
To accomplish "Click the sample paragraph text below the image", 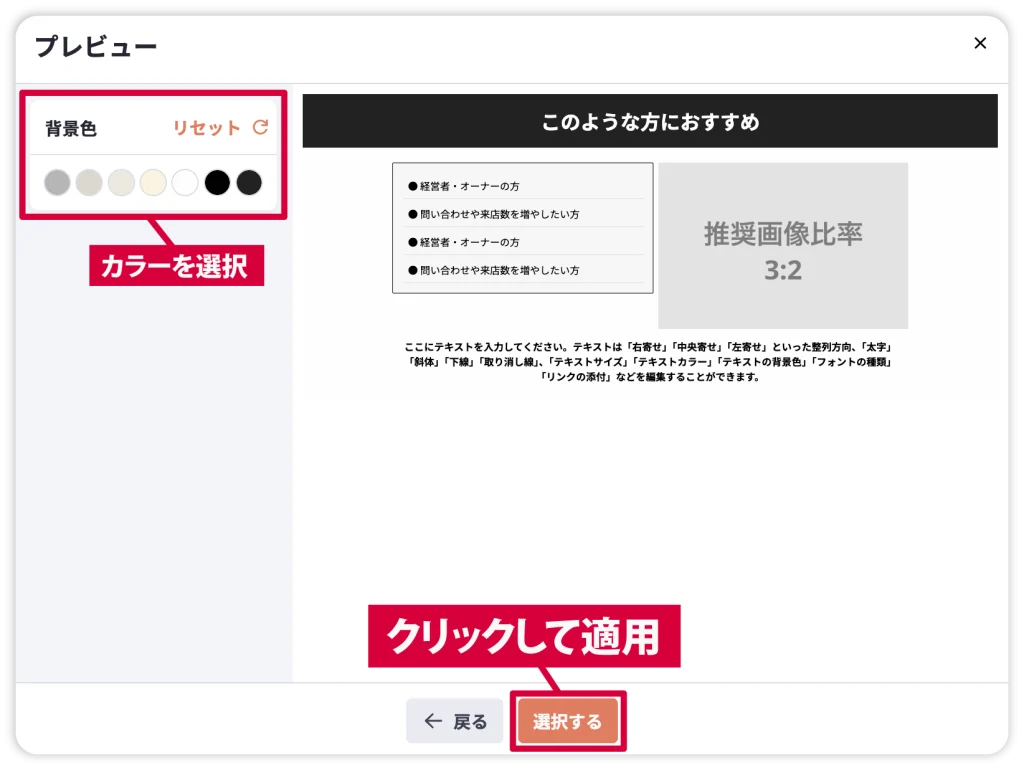I will 650,362.
